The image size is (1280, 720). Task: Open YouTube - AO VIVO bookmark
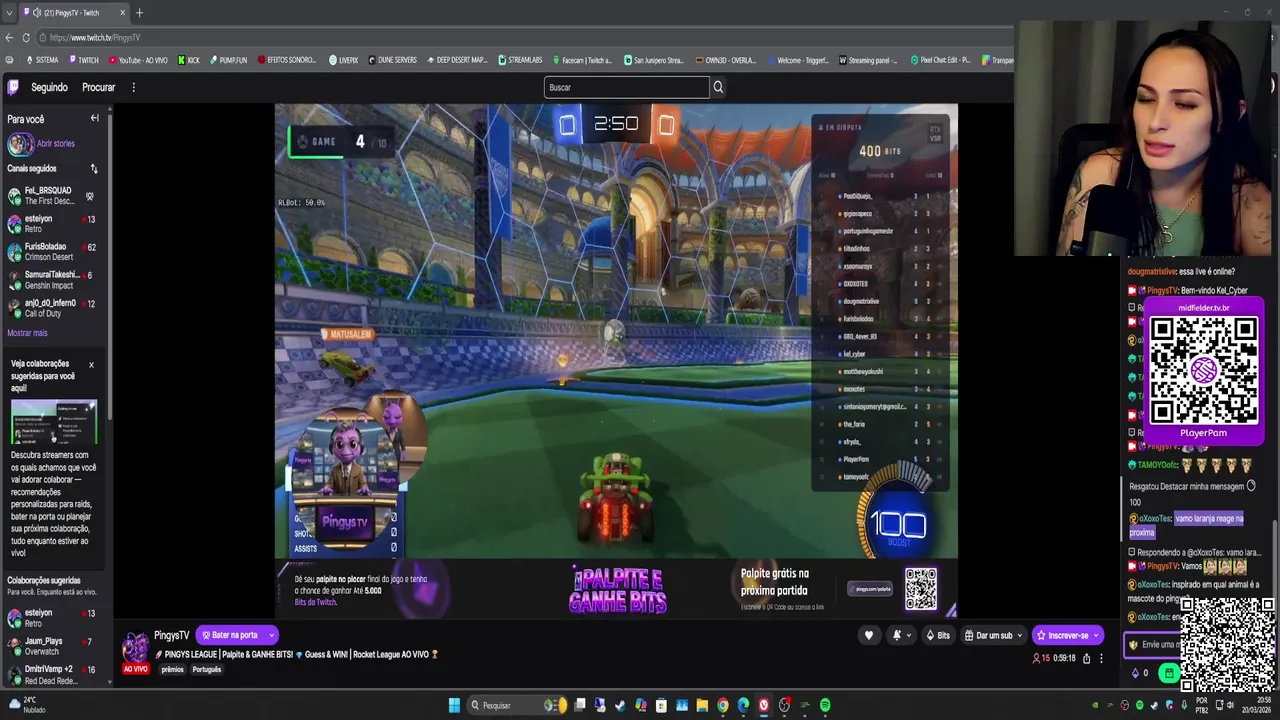coord(138,60)
